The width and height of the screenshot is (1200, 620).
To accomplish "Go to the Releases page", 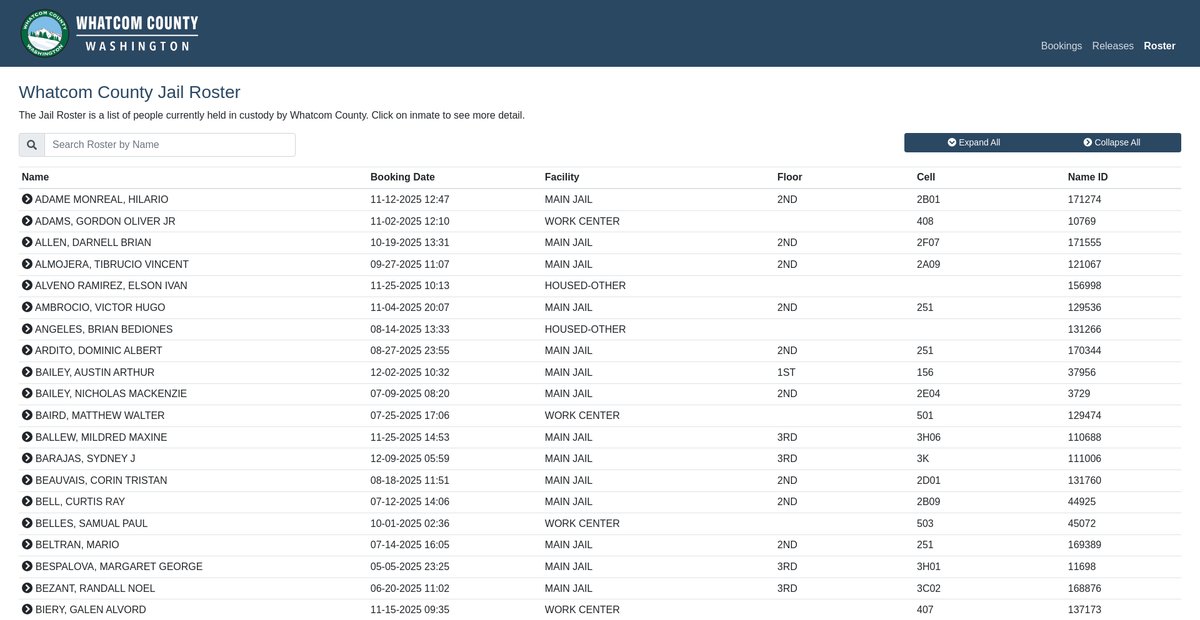I will [1112, 46].
